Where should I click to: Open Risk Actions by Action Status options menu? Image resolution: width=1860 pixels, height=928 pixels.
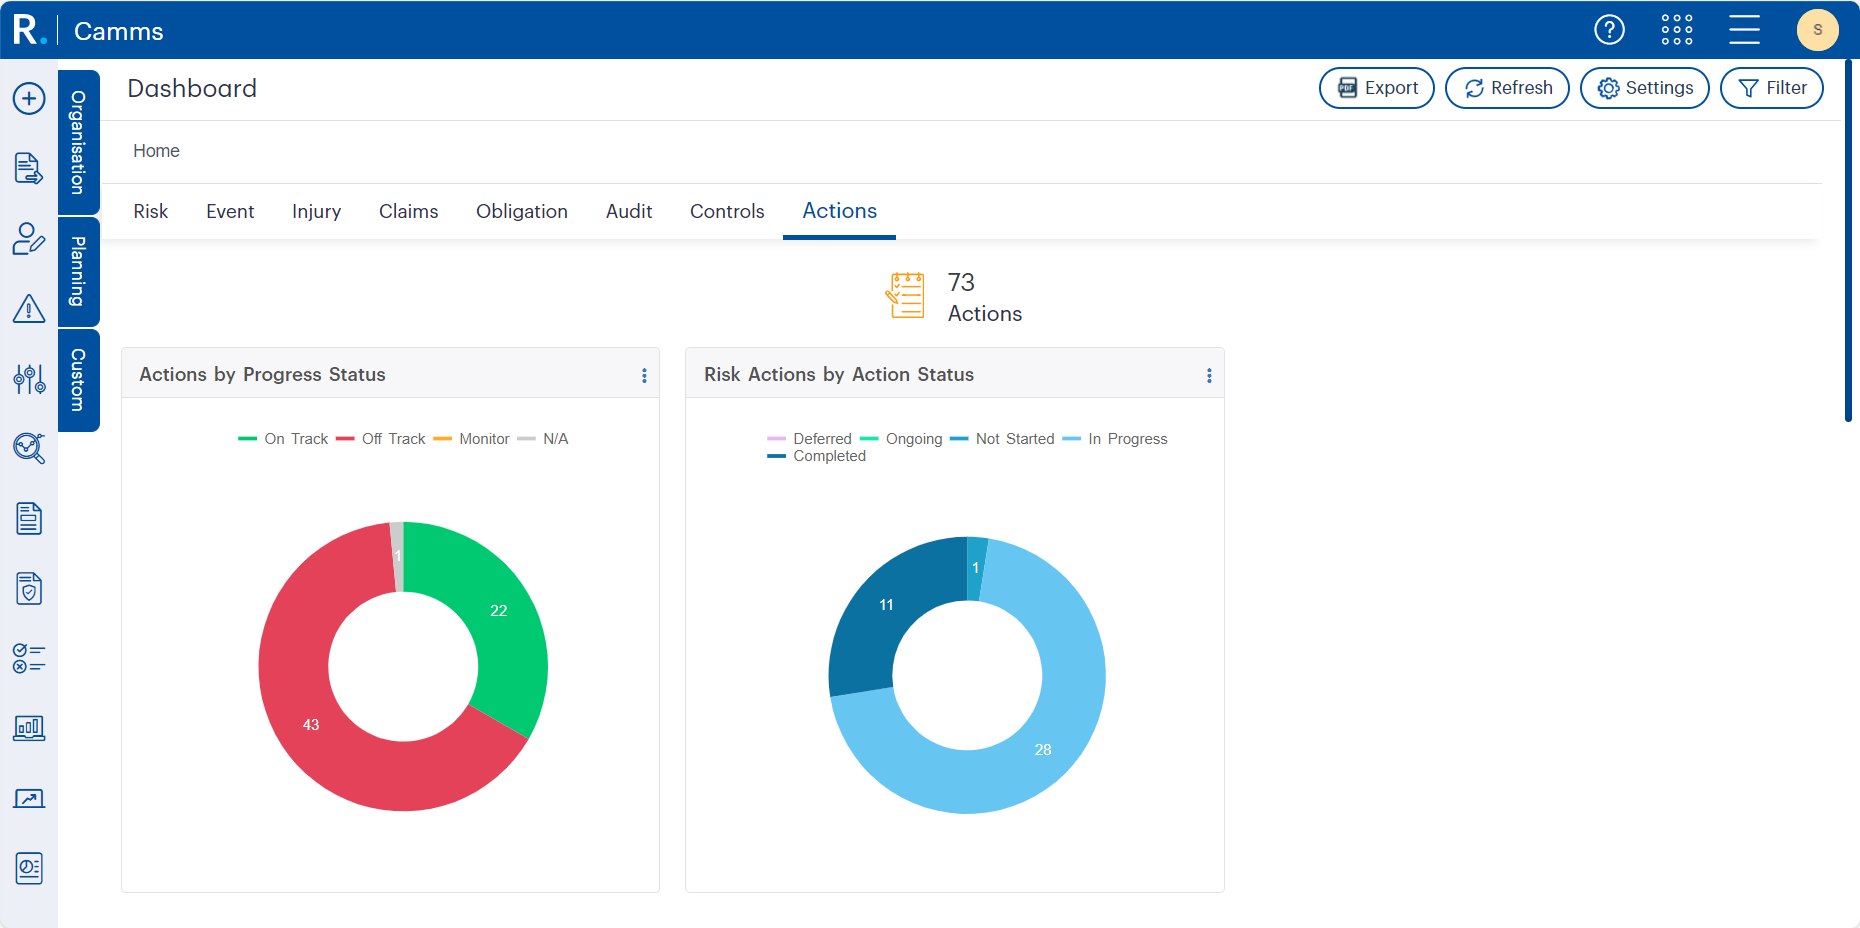(x=1209, y=375)
